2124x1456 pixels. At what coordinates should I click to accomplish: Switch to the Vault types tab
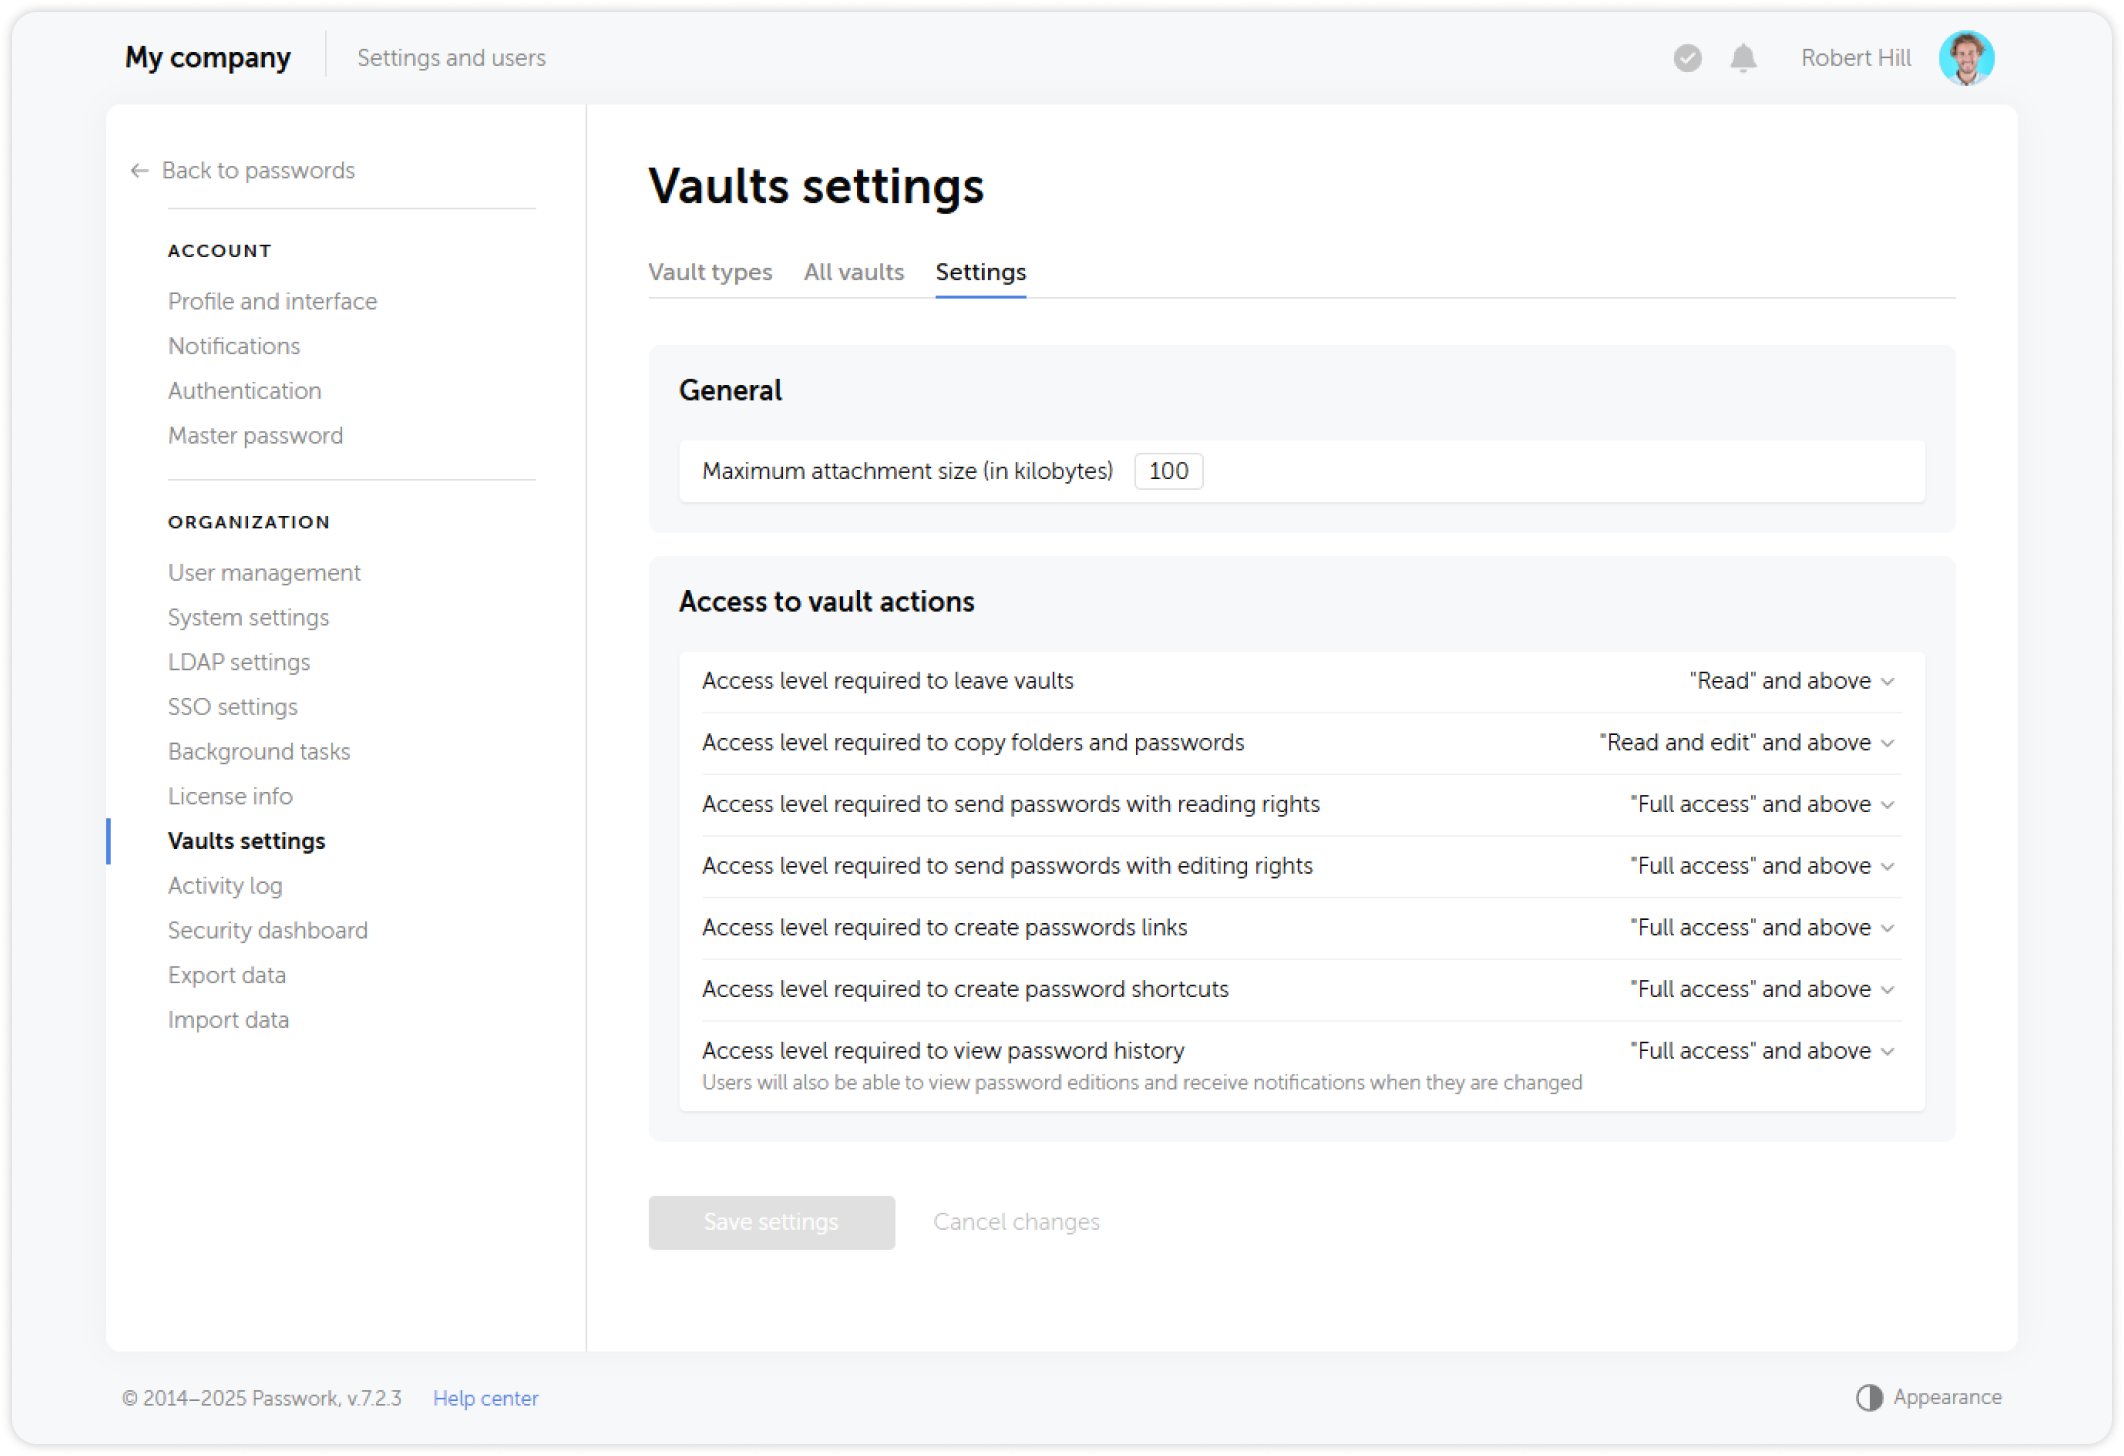pos(710,272)
